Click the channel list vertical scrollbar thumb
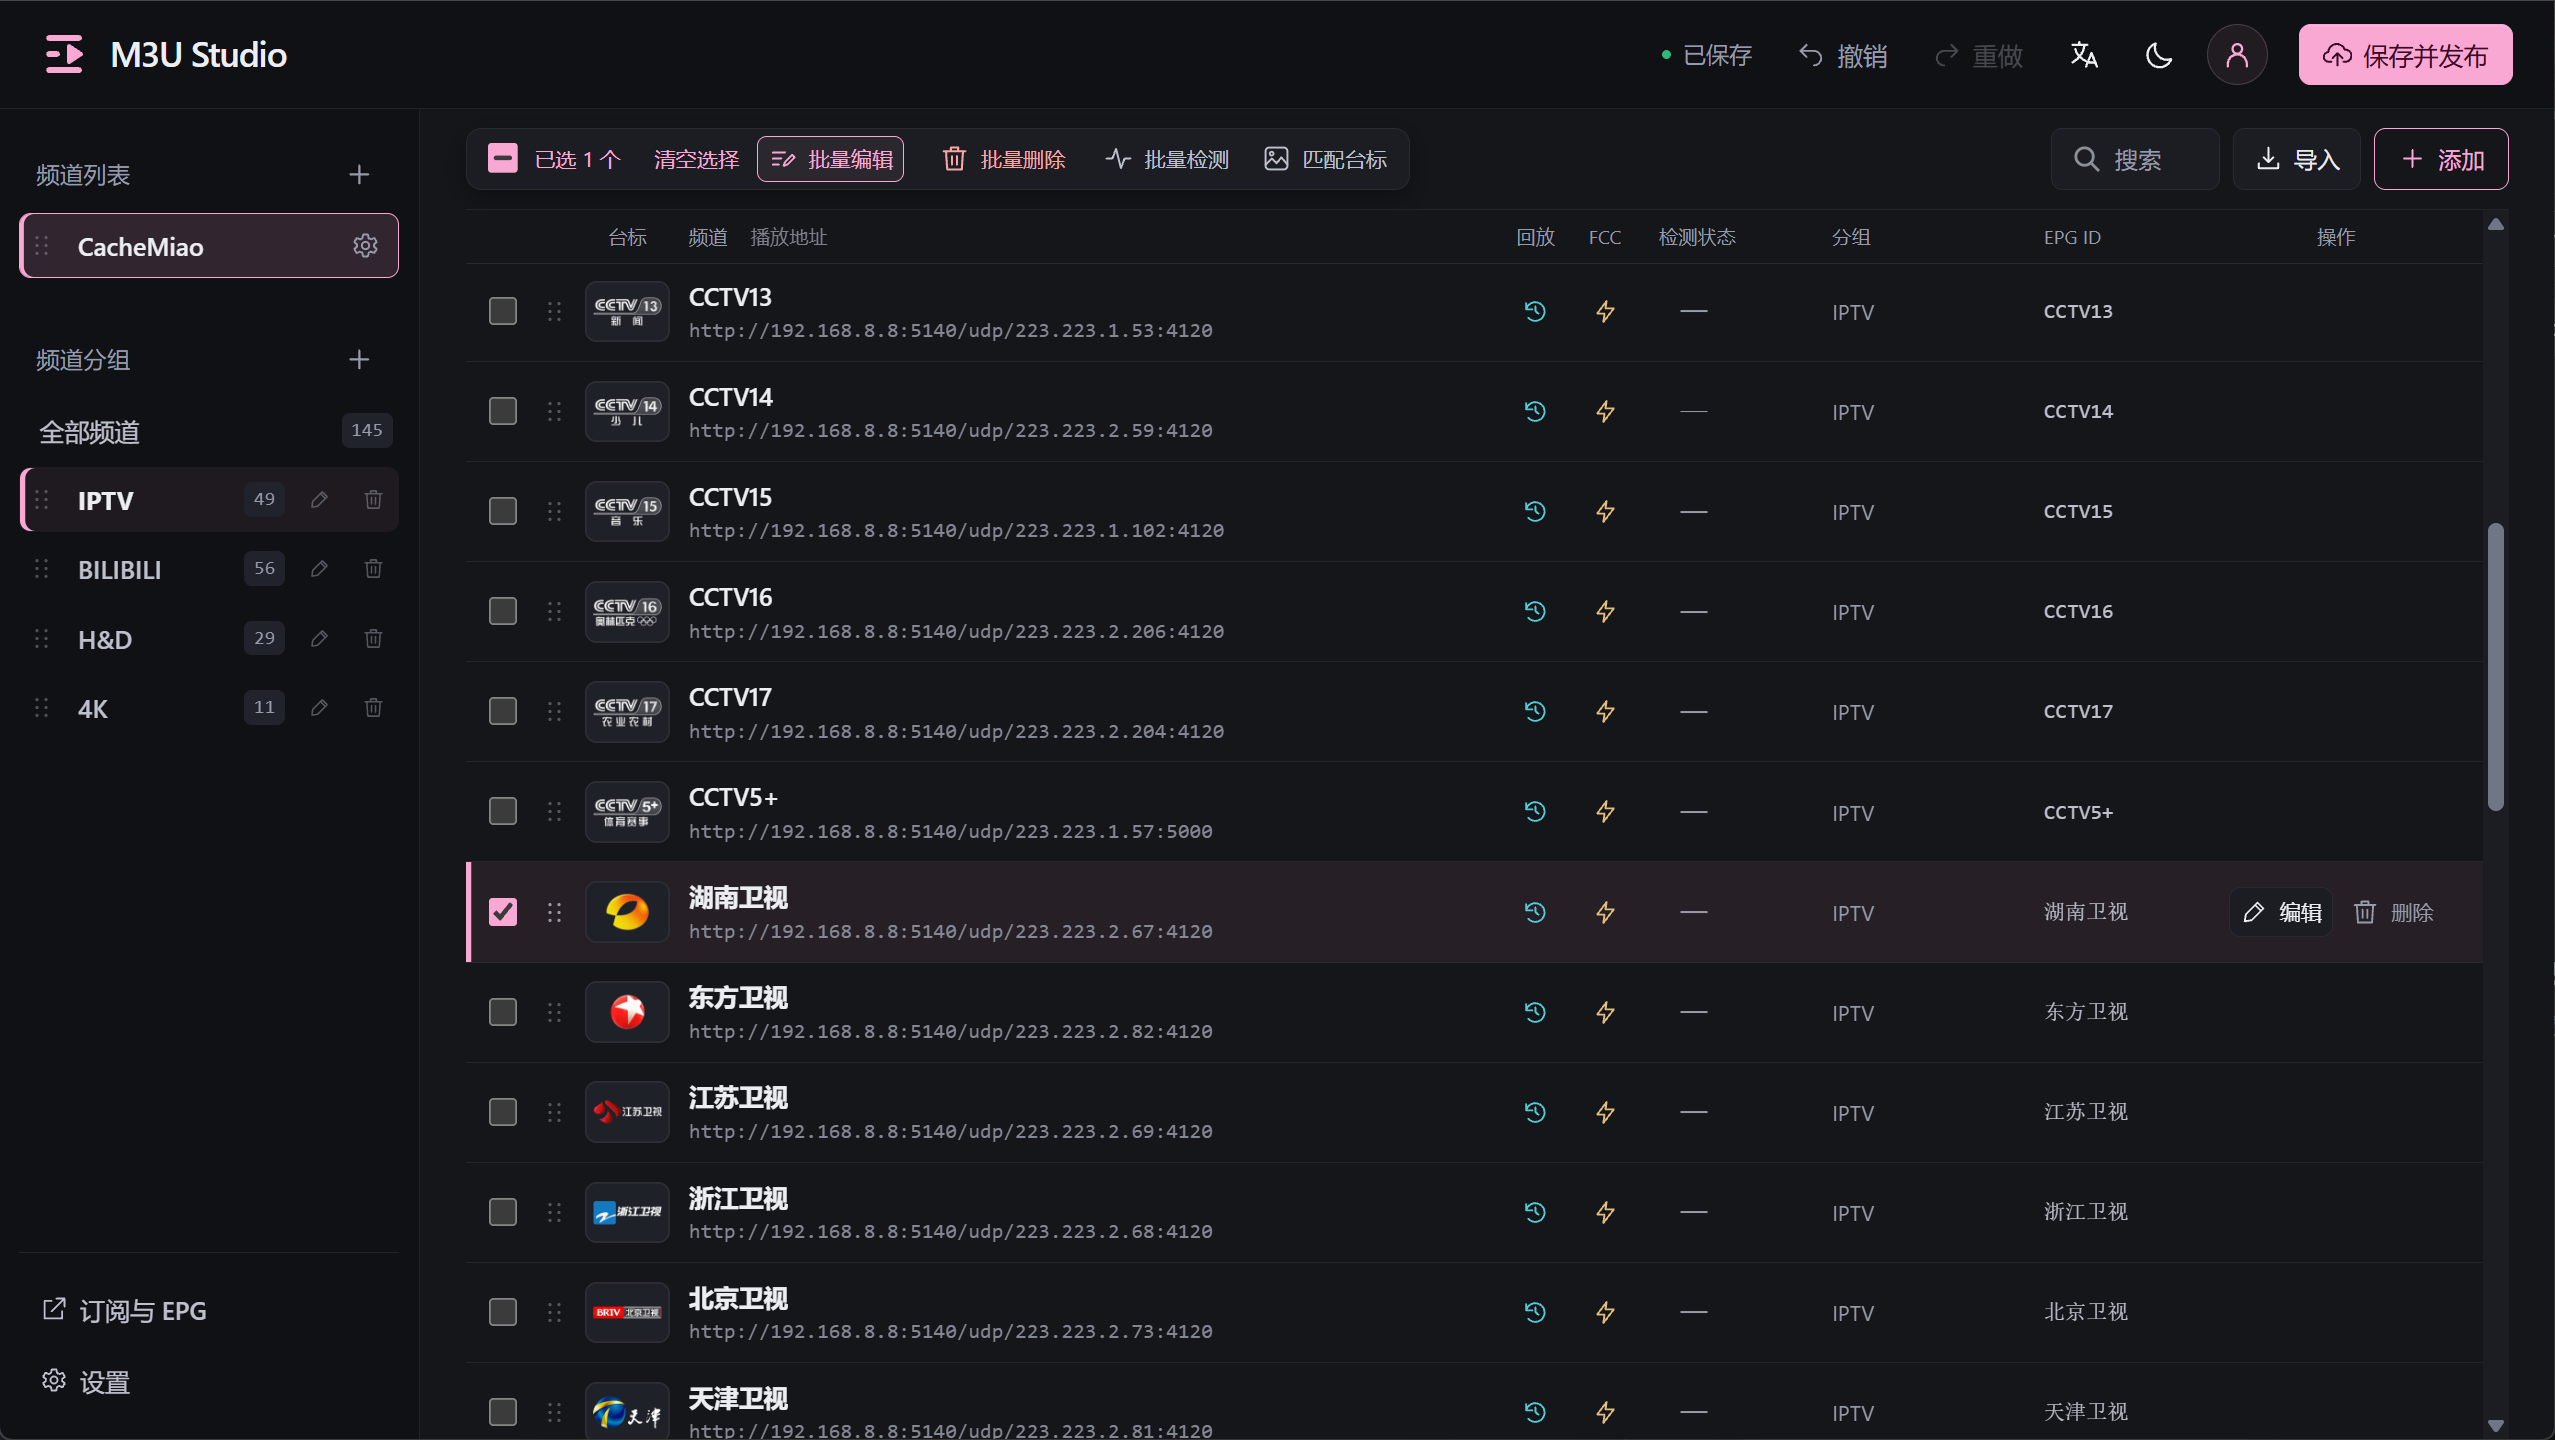This screenshot has height=1440, width=2555. pyautogui.click(x=2496, y=667)
